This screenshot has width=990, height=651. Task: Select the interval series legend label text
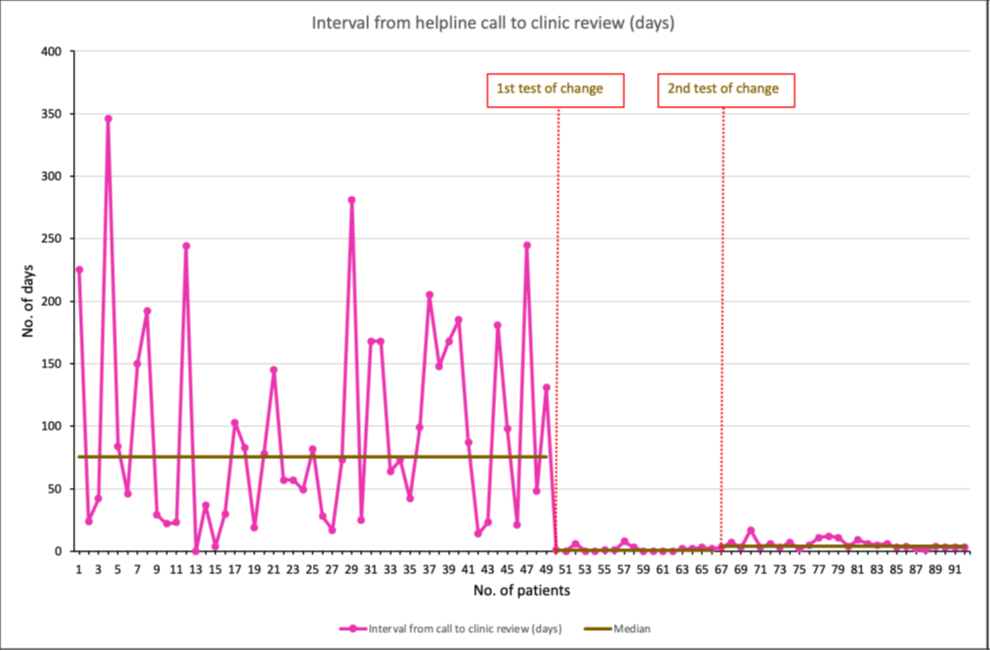(x=465, y=629)
